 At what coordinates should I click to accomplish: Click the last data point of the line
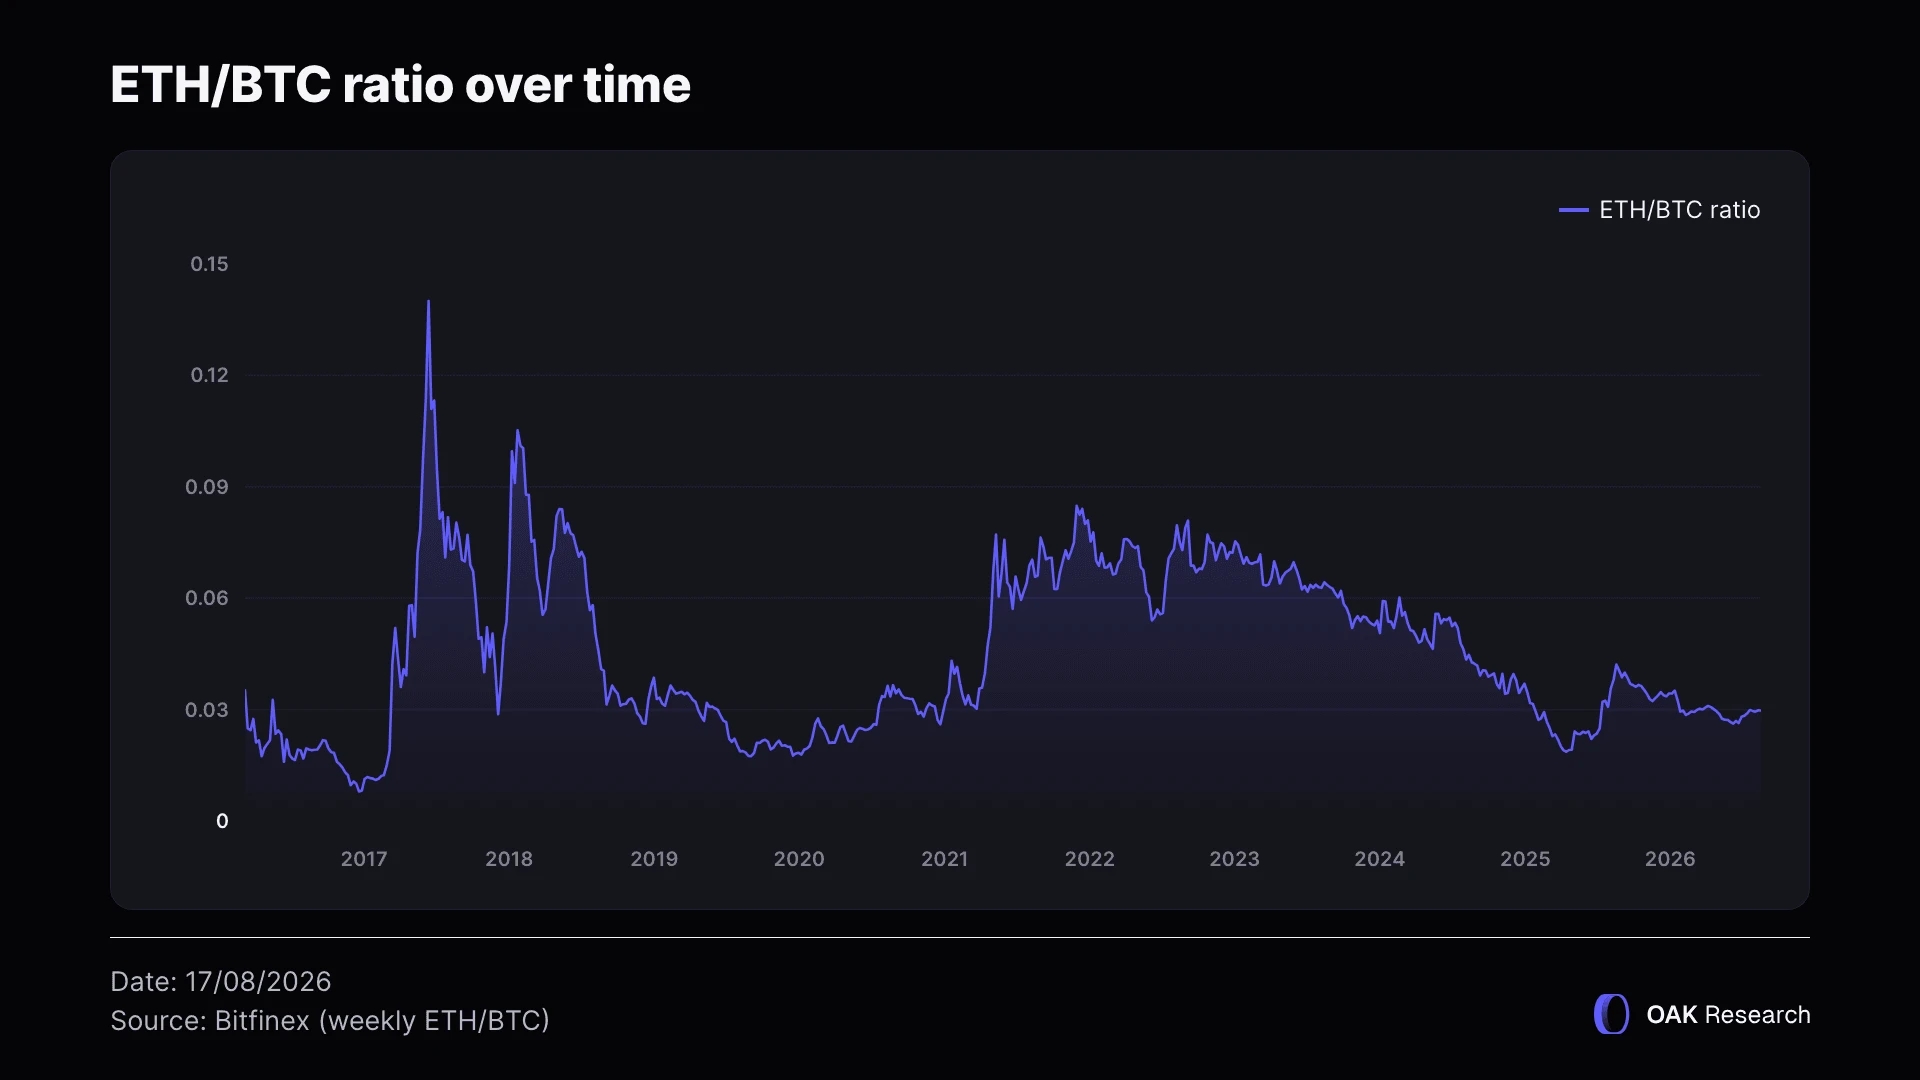pos(1760,711)
